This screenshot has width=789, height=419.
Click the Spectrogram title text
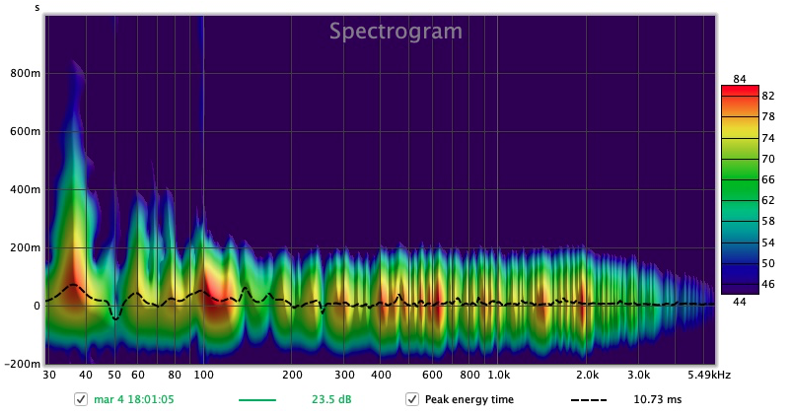[x=396, y=31]
